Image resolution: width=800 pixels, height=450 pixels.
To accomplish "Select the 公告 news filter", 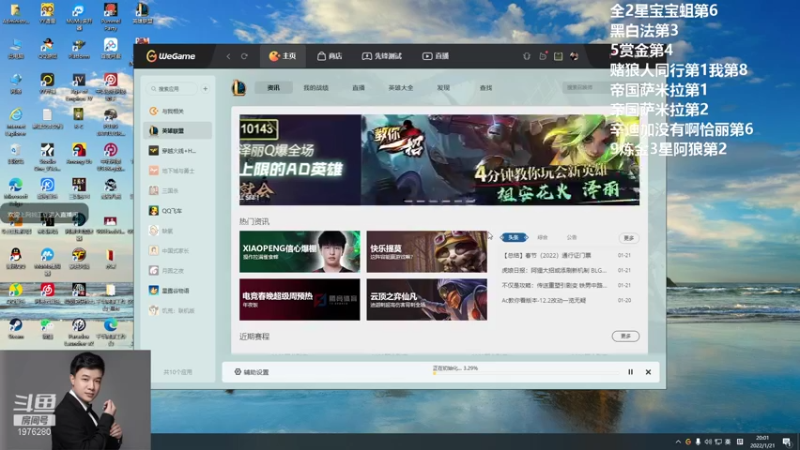I will coord(571,237).
